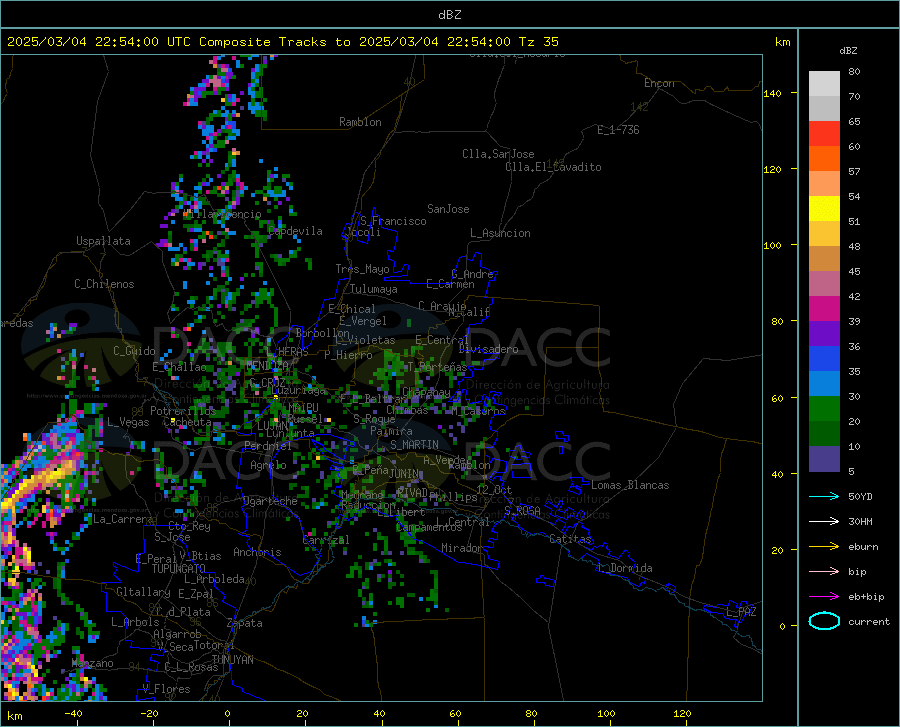
Task: Click the Zapata map label
Action: [245, 623]
